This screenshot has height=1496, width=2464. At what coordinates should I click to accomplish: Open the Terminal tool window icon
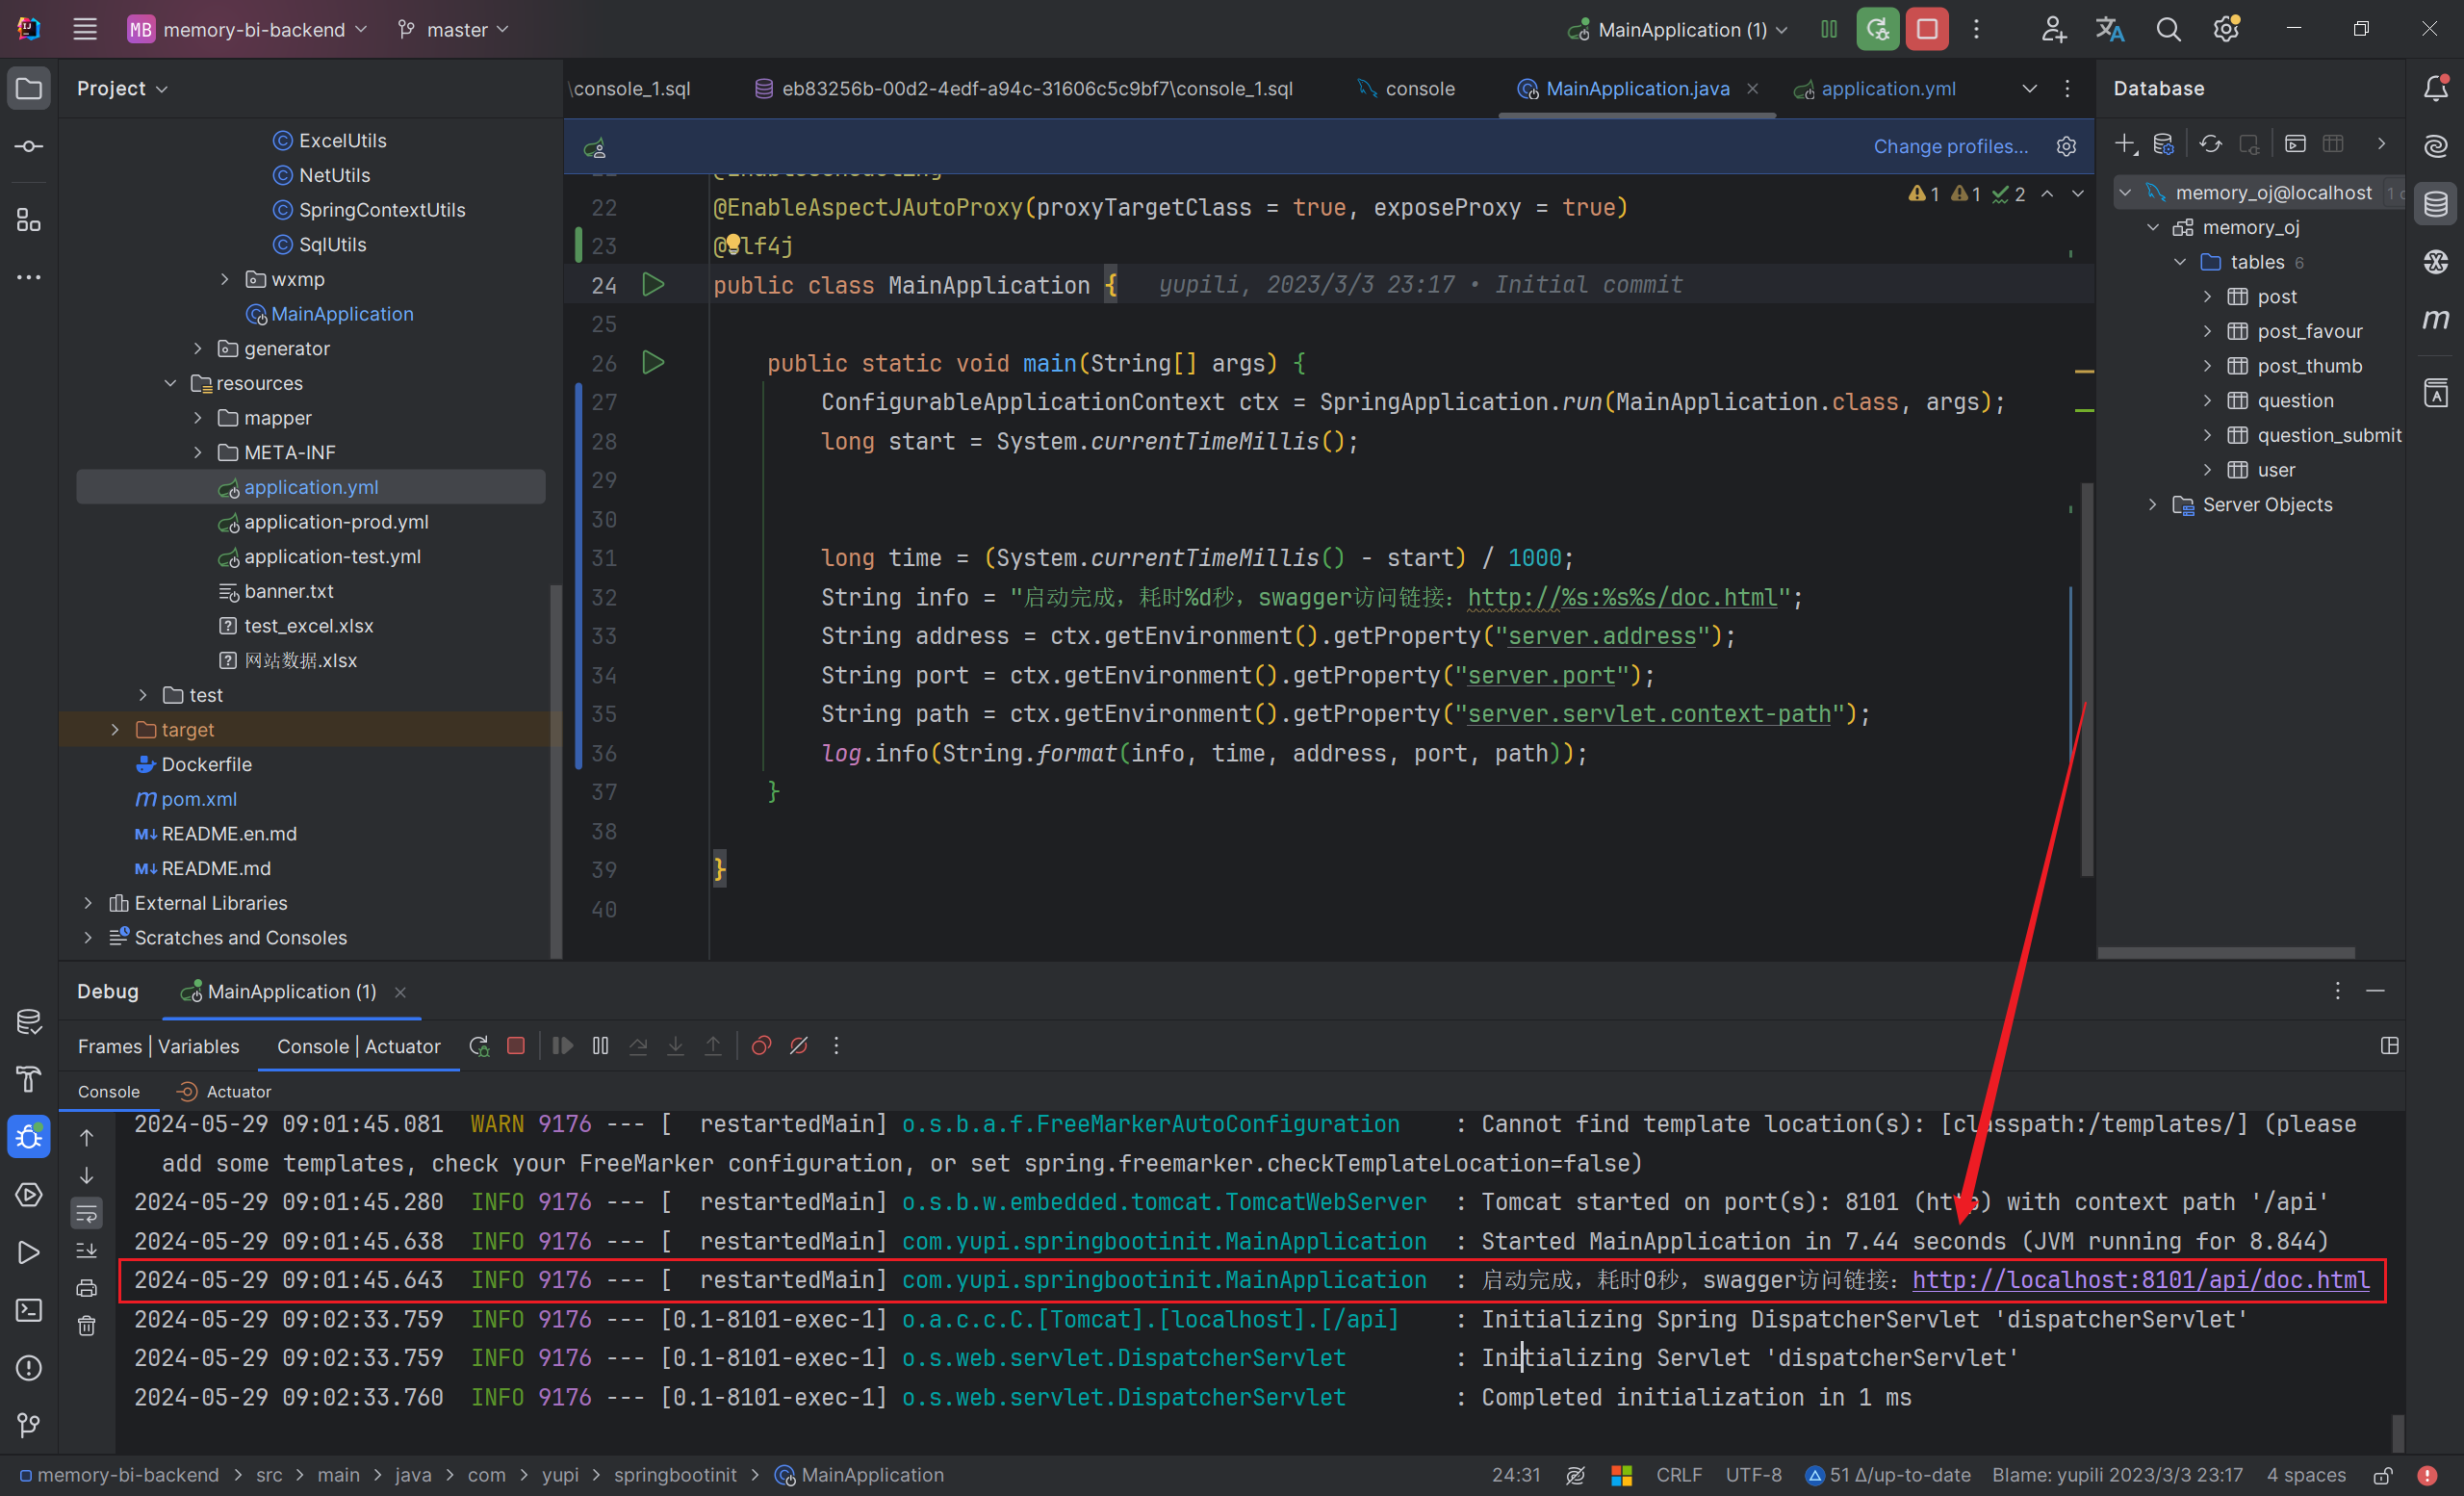[29, 1310]
